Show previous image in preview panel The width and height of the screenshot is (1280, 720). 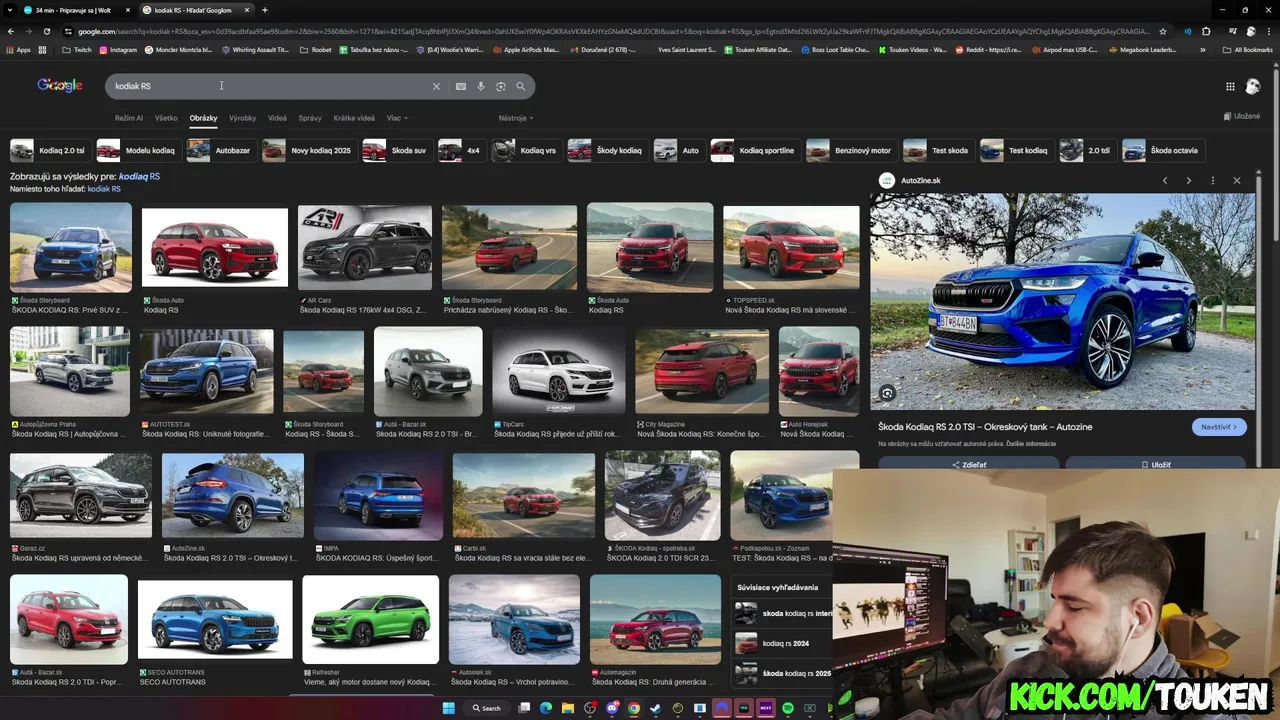[x=1165, y=181]
